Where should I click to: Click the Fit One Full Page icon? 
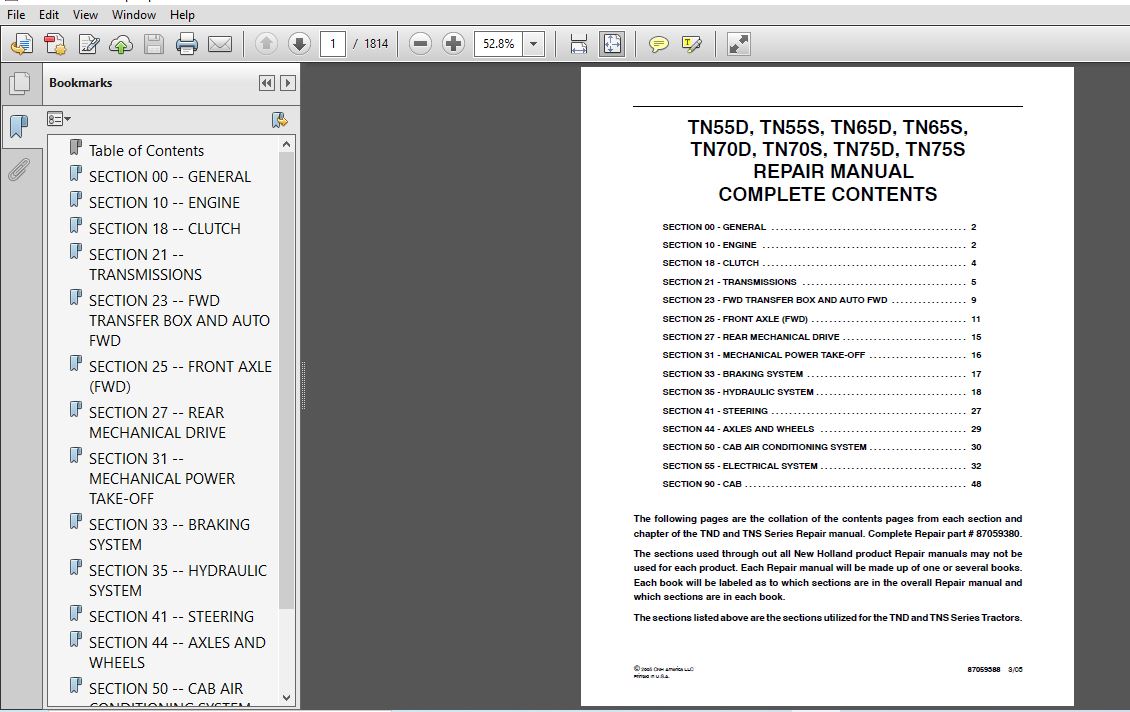pyautogui.click(x=612, y=44)
